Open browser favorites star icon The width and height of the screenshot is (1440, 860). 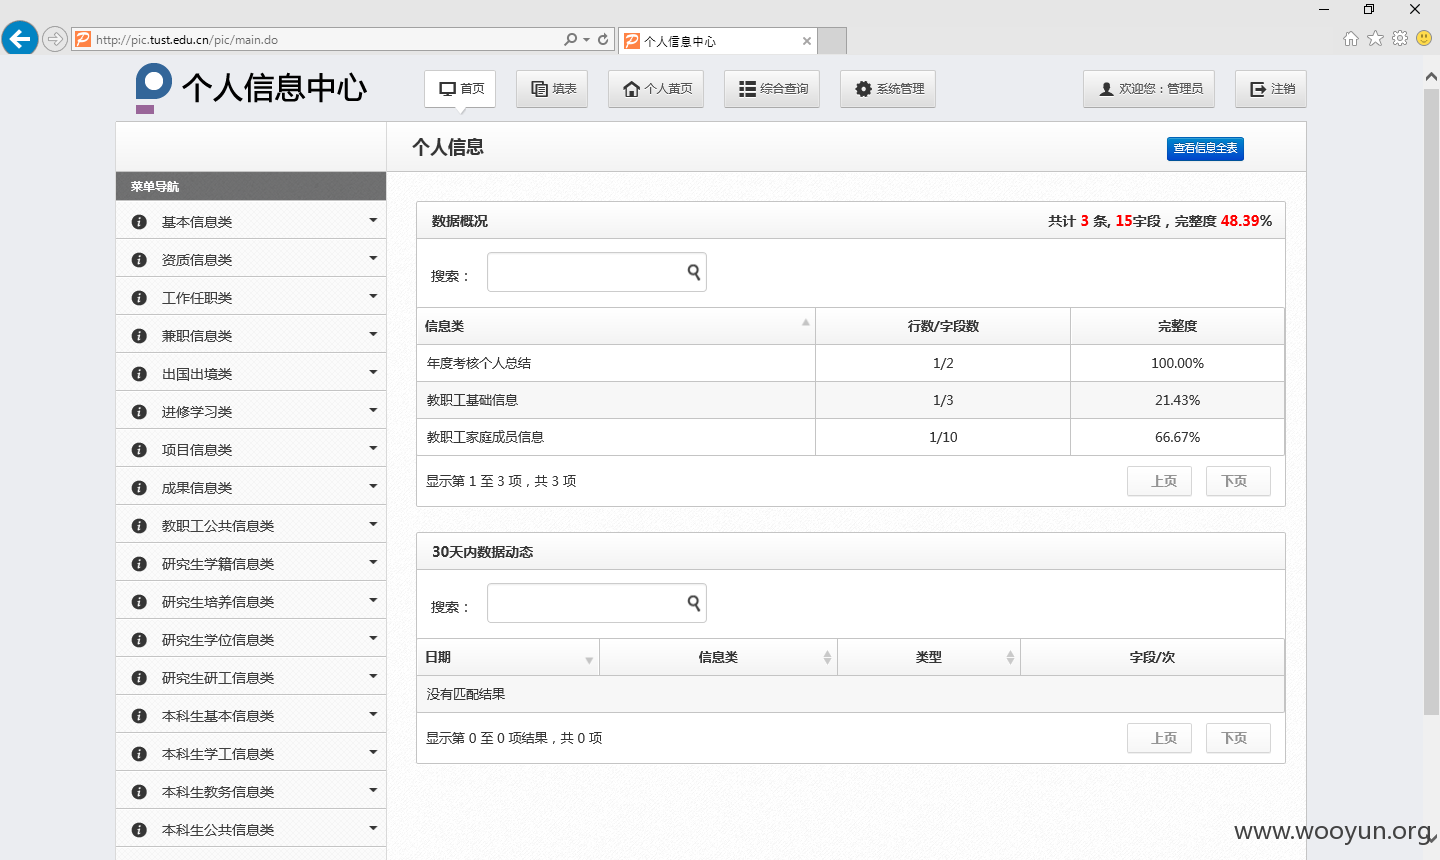coord(1375,38)
